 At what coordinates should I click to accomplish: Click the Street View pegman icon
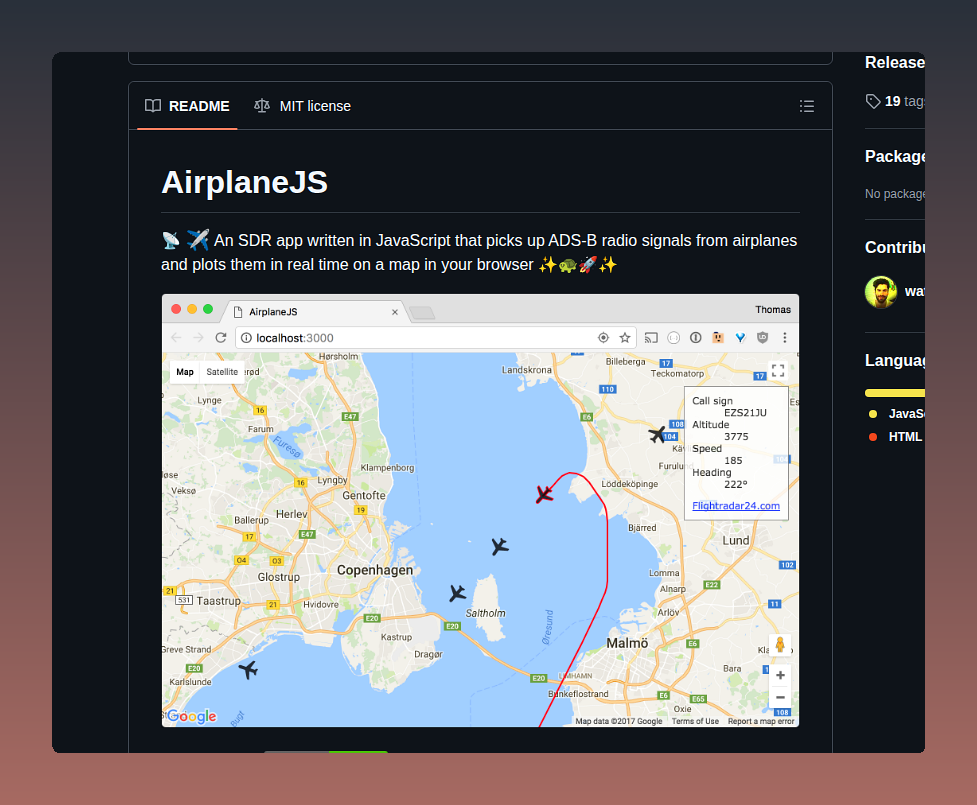point(780,645)
